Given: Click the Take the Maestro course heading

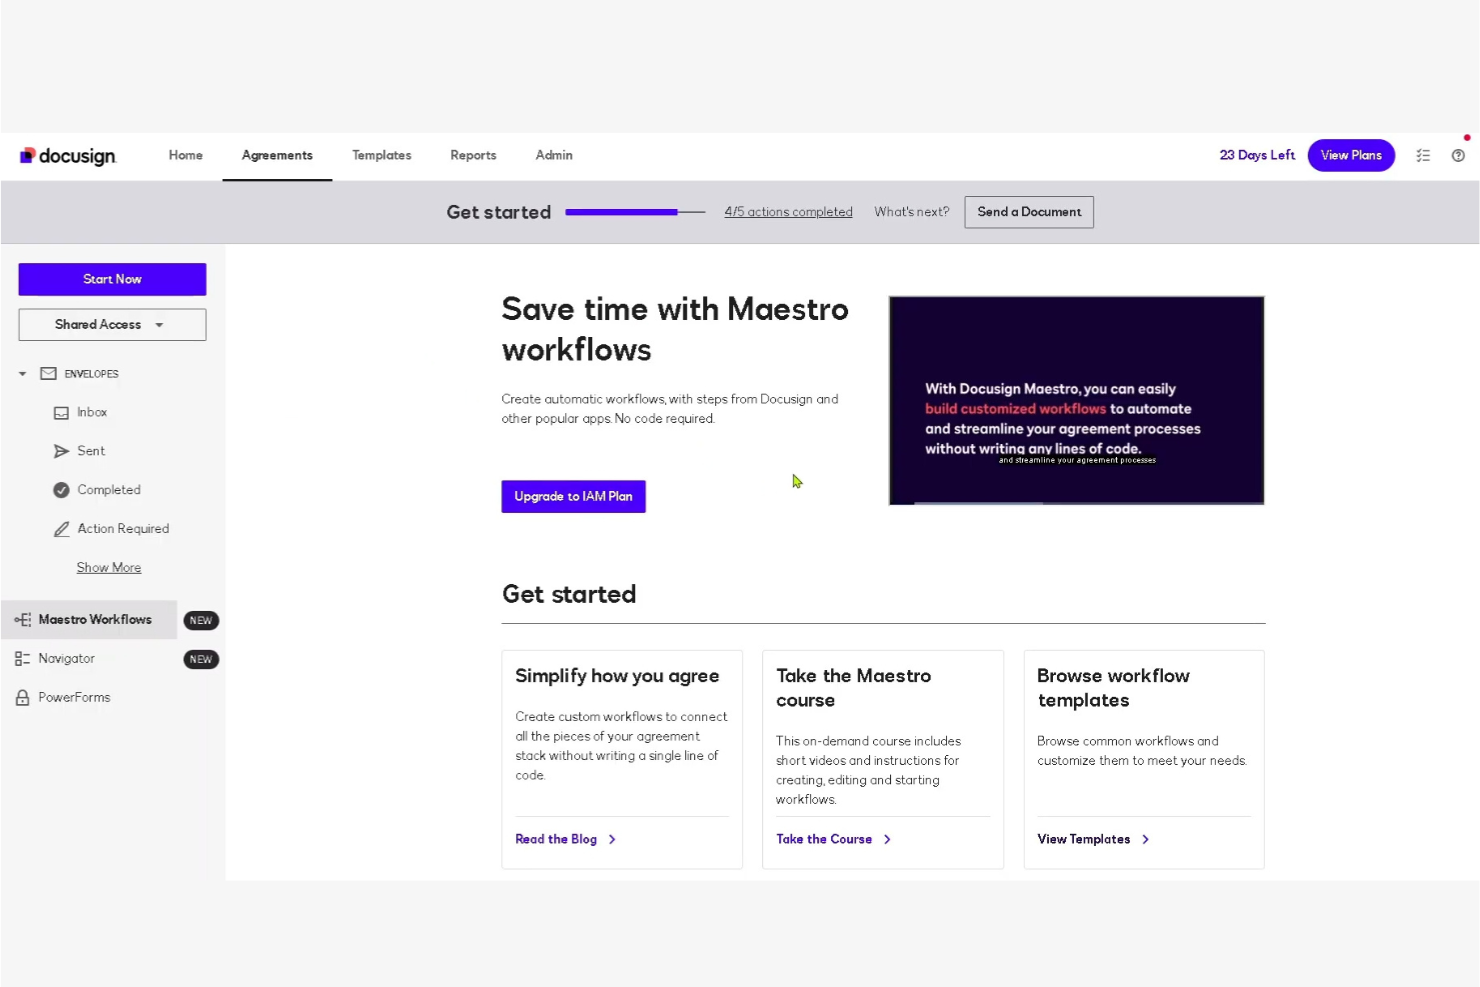Looking at the screenshot, I should [853, 689].
